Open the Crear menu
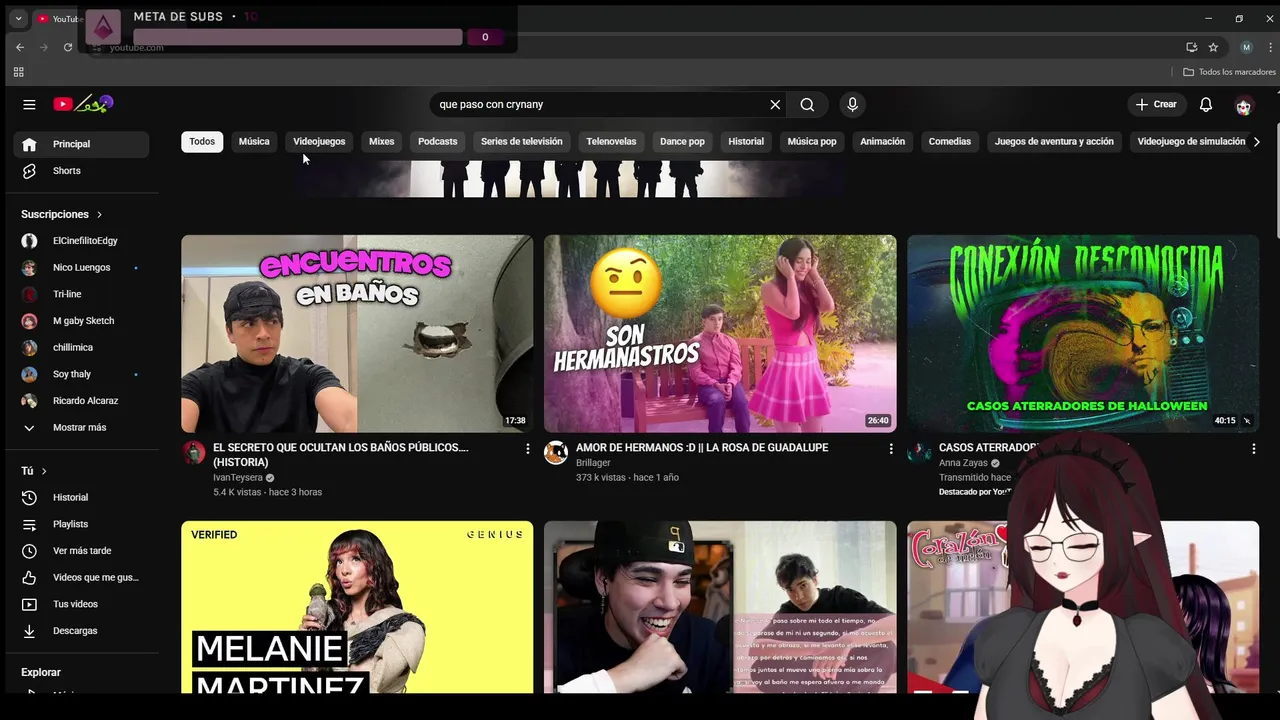1280x720 pixels. click(x=1156, y=104)
